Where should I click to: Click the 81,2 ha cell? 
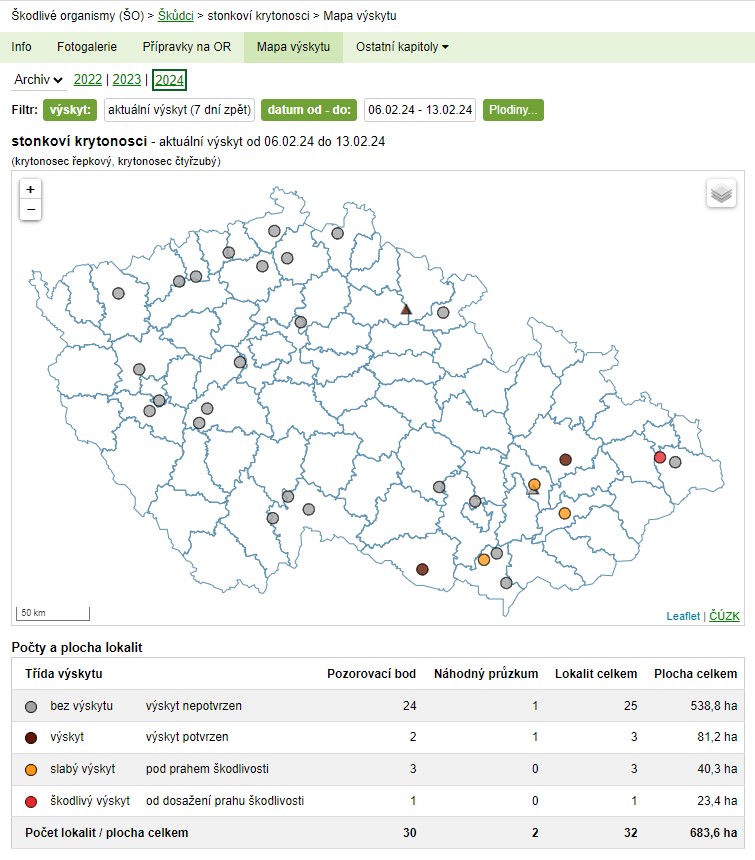click(717, 737)
